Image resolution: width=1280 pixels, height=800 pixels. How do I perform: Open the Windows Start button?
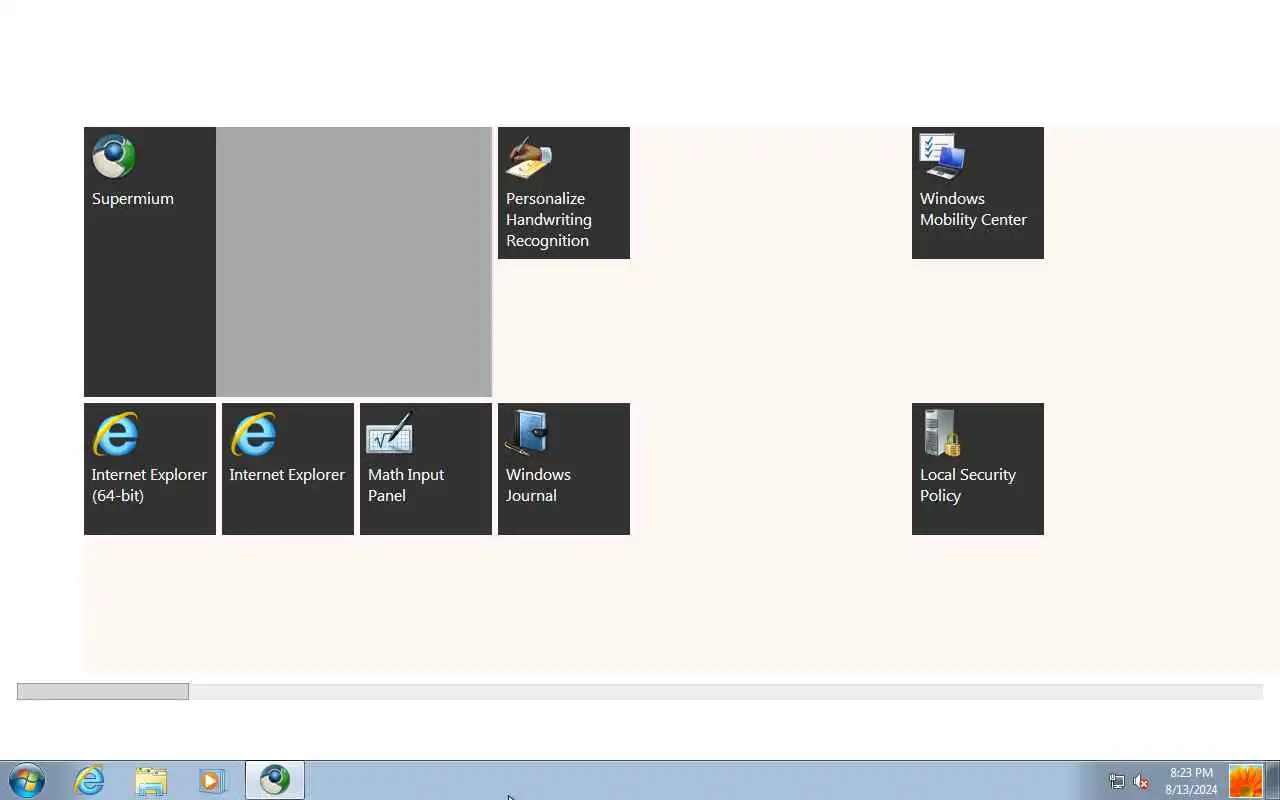tap(27, 780)
